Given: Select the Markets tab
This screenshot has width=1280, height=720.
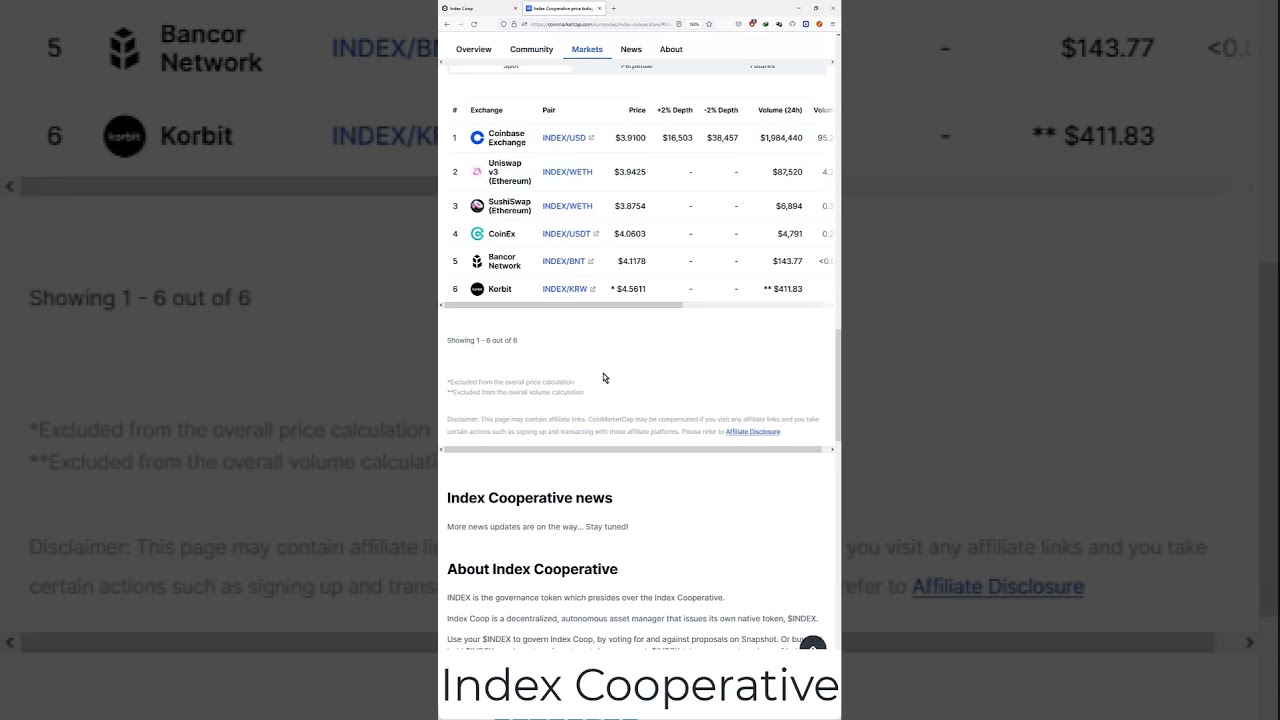Looking at the screenshot, I should coord(587,49).
